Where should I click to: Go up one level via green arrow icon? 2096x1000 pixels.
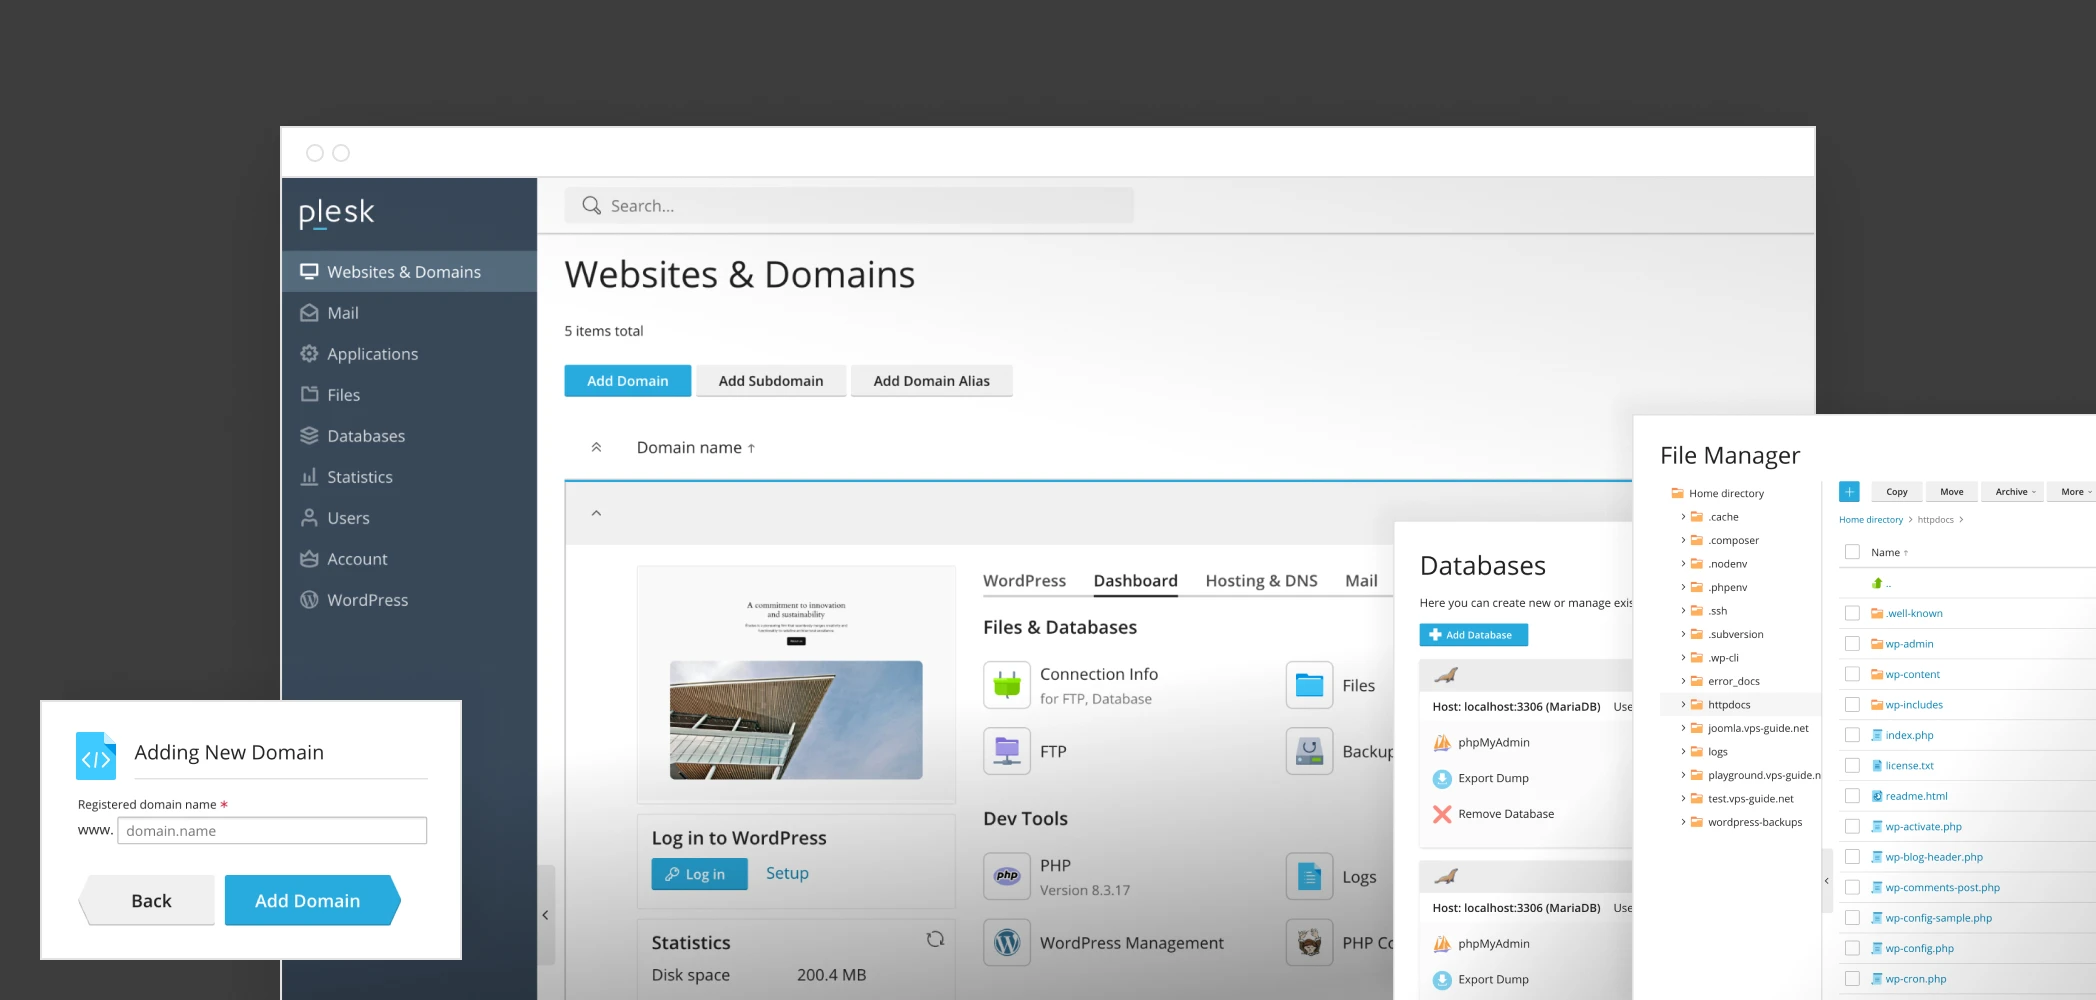(x=1877, y=583)
